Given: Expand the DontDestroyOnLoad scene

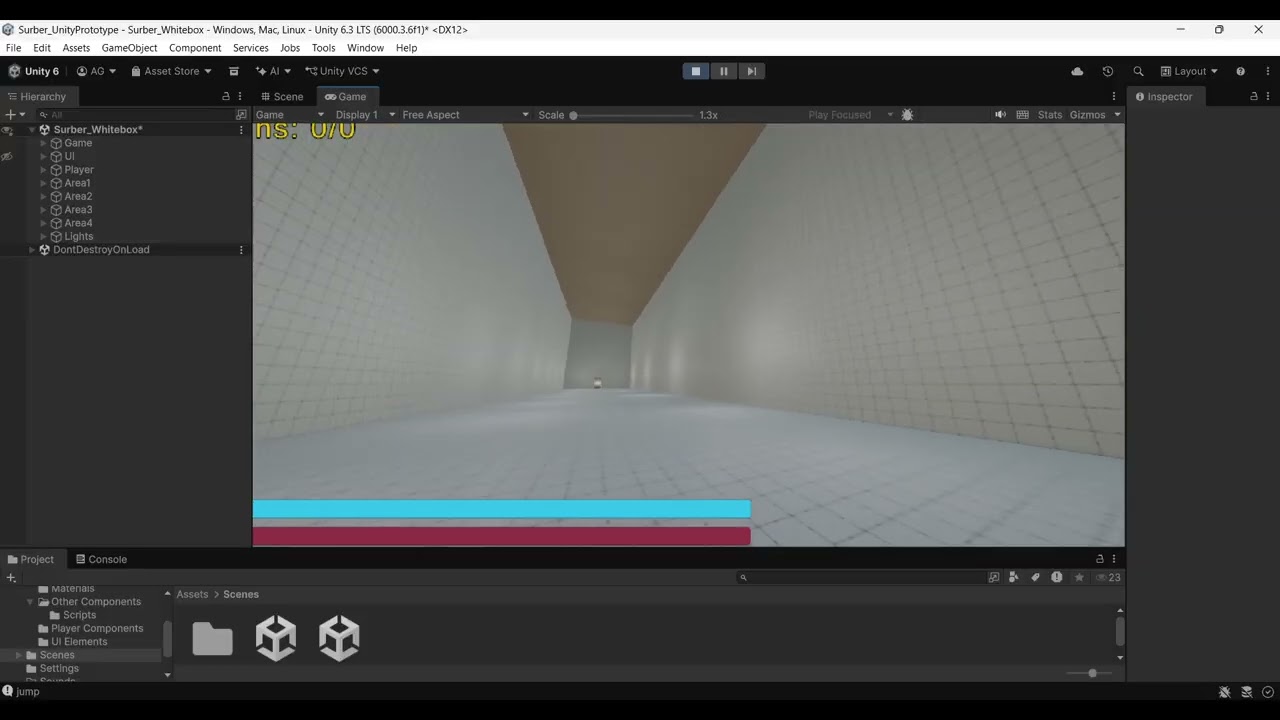Looking at the screenshot, I should coord(31,250).
